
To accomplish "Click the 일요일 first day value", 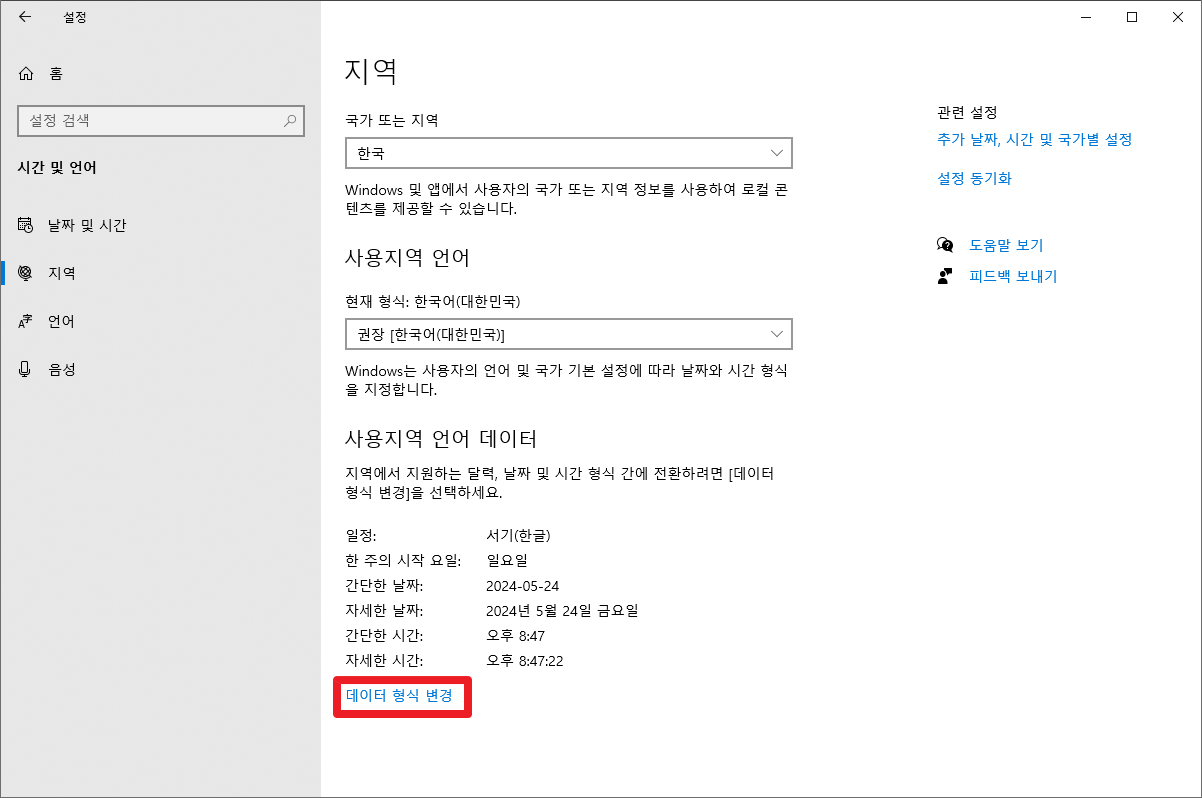I will point(507,560).
